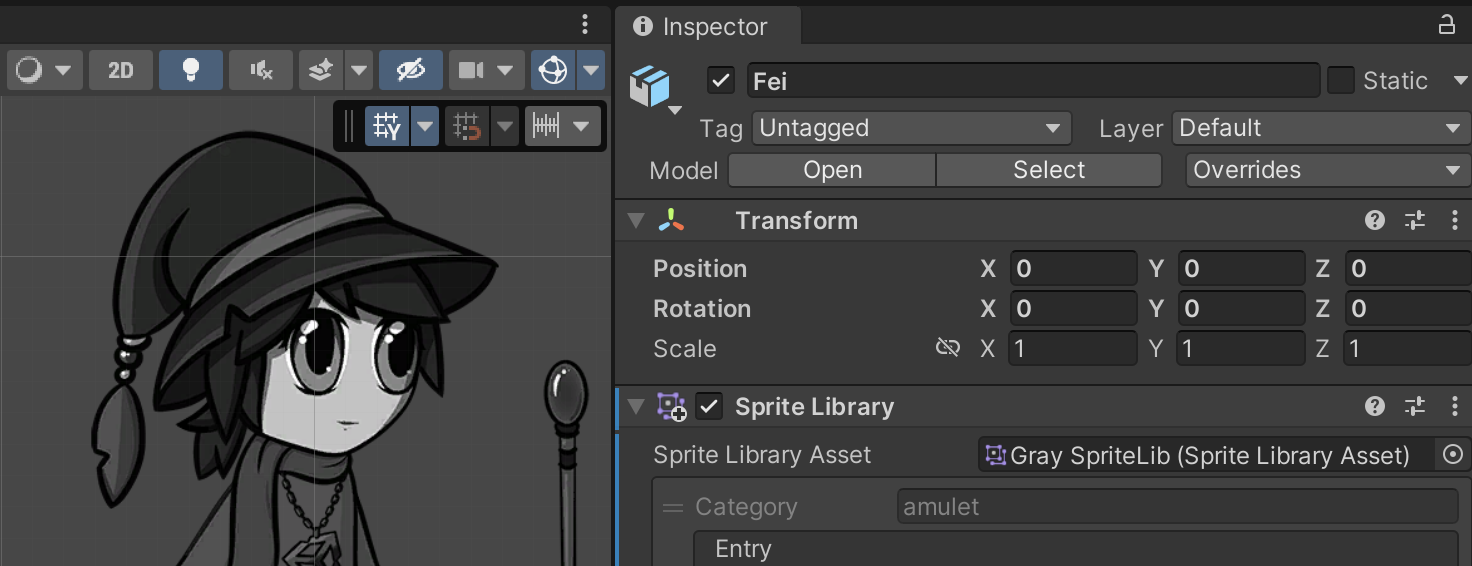Image resolution: width=1472 pixels, height=566 pixels.
Task: Click the scene visibility eye icon
Action: coord(411,70)
